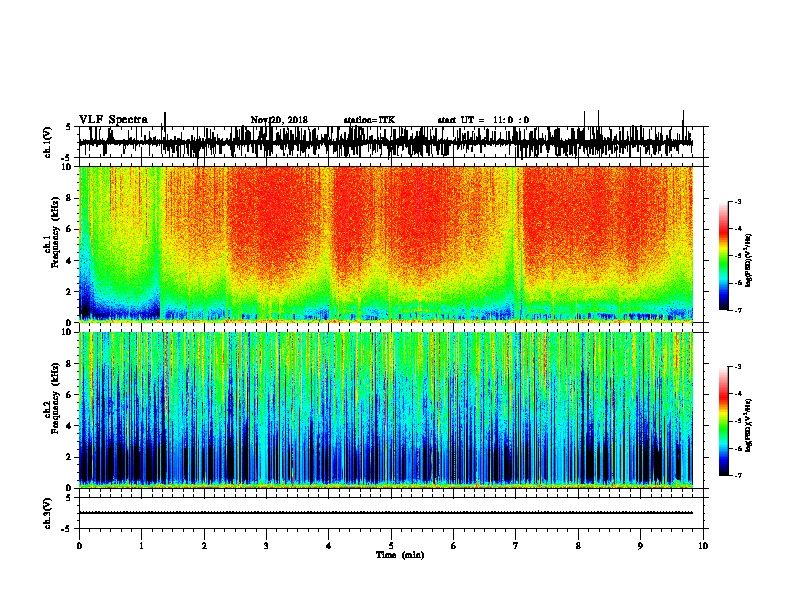Click time axis tick label "3"

(266, 546)
